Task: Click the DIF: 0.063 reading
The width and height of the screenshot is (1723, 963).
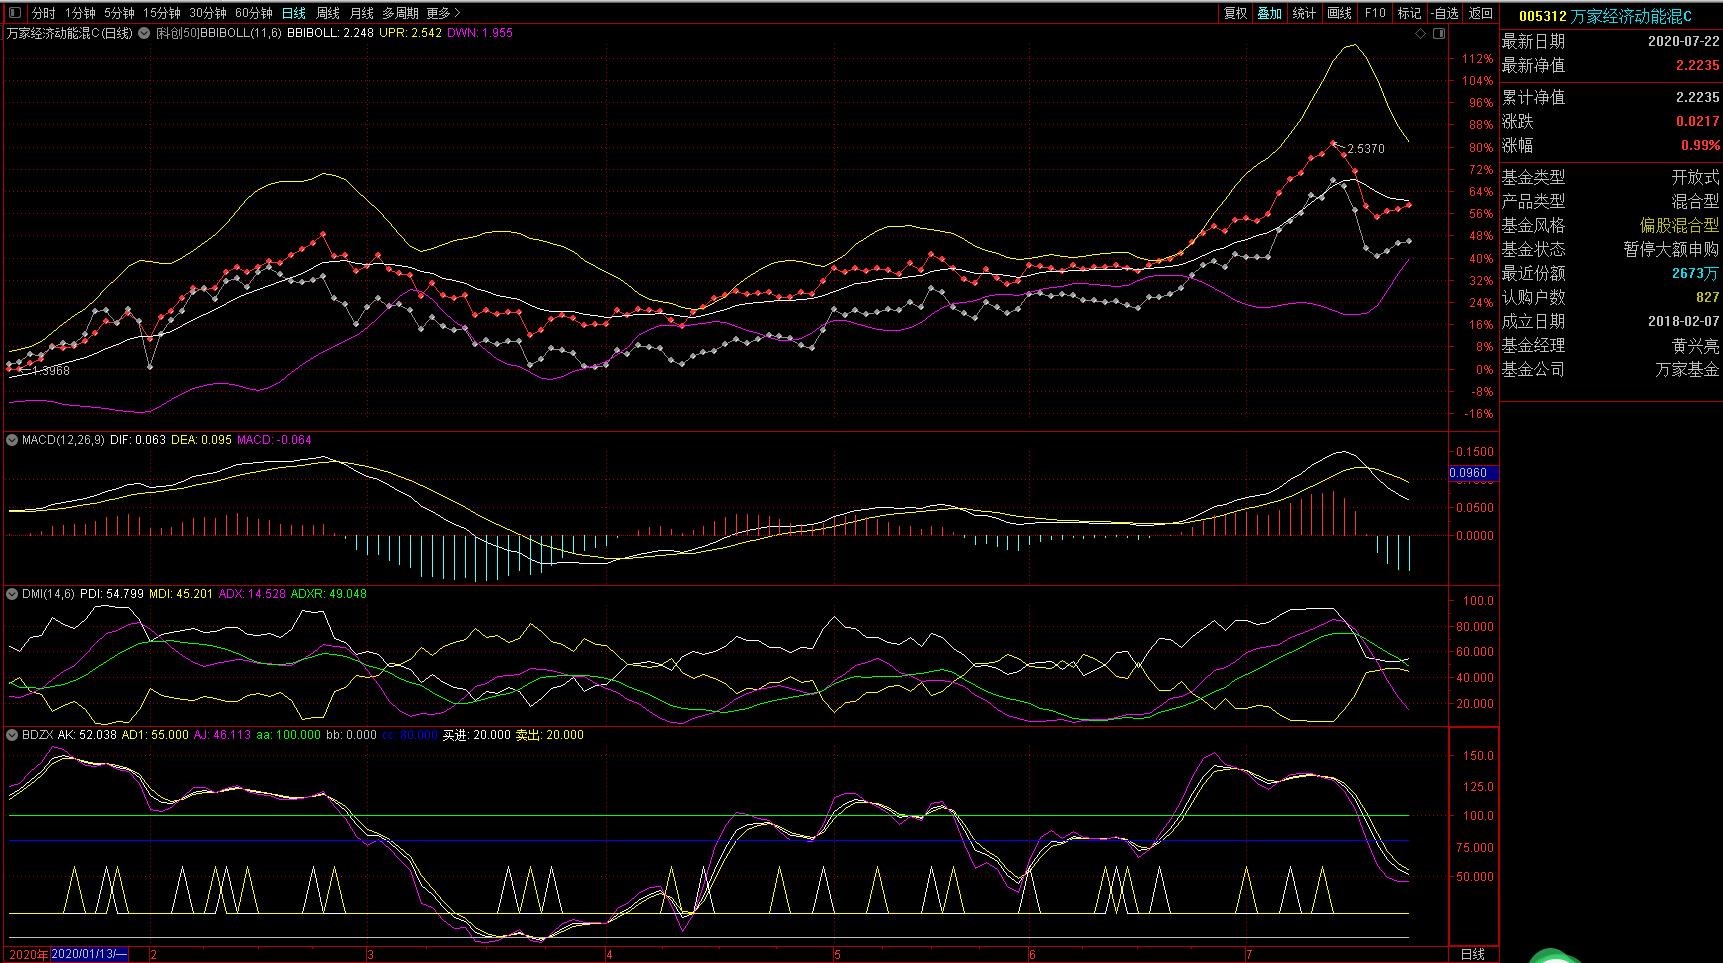Action: pos(138,439)
